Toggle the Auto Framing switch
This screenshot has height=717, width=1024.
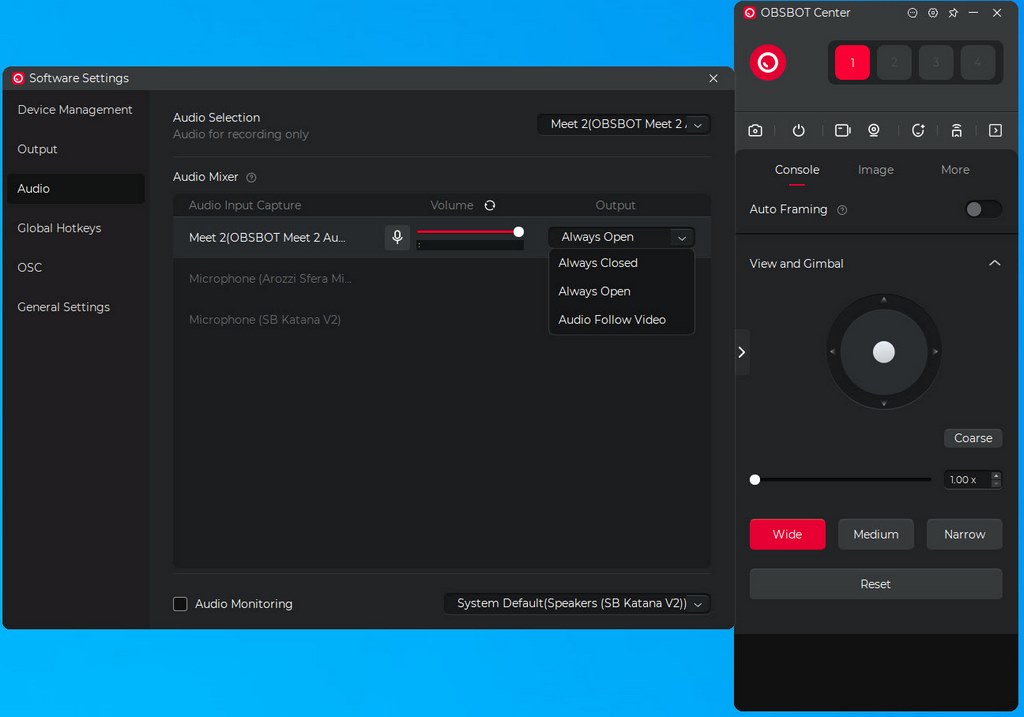[x=983, y=209]
